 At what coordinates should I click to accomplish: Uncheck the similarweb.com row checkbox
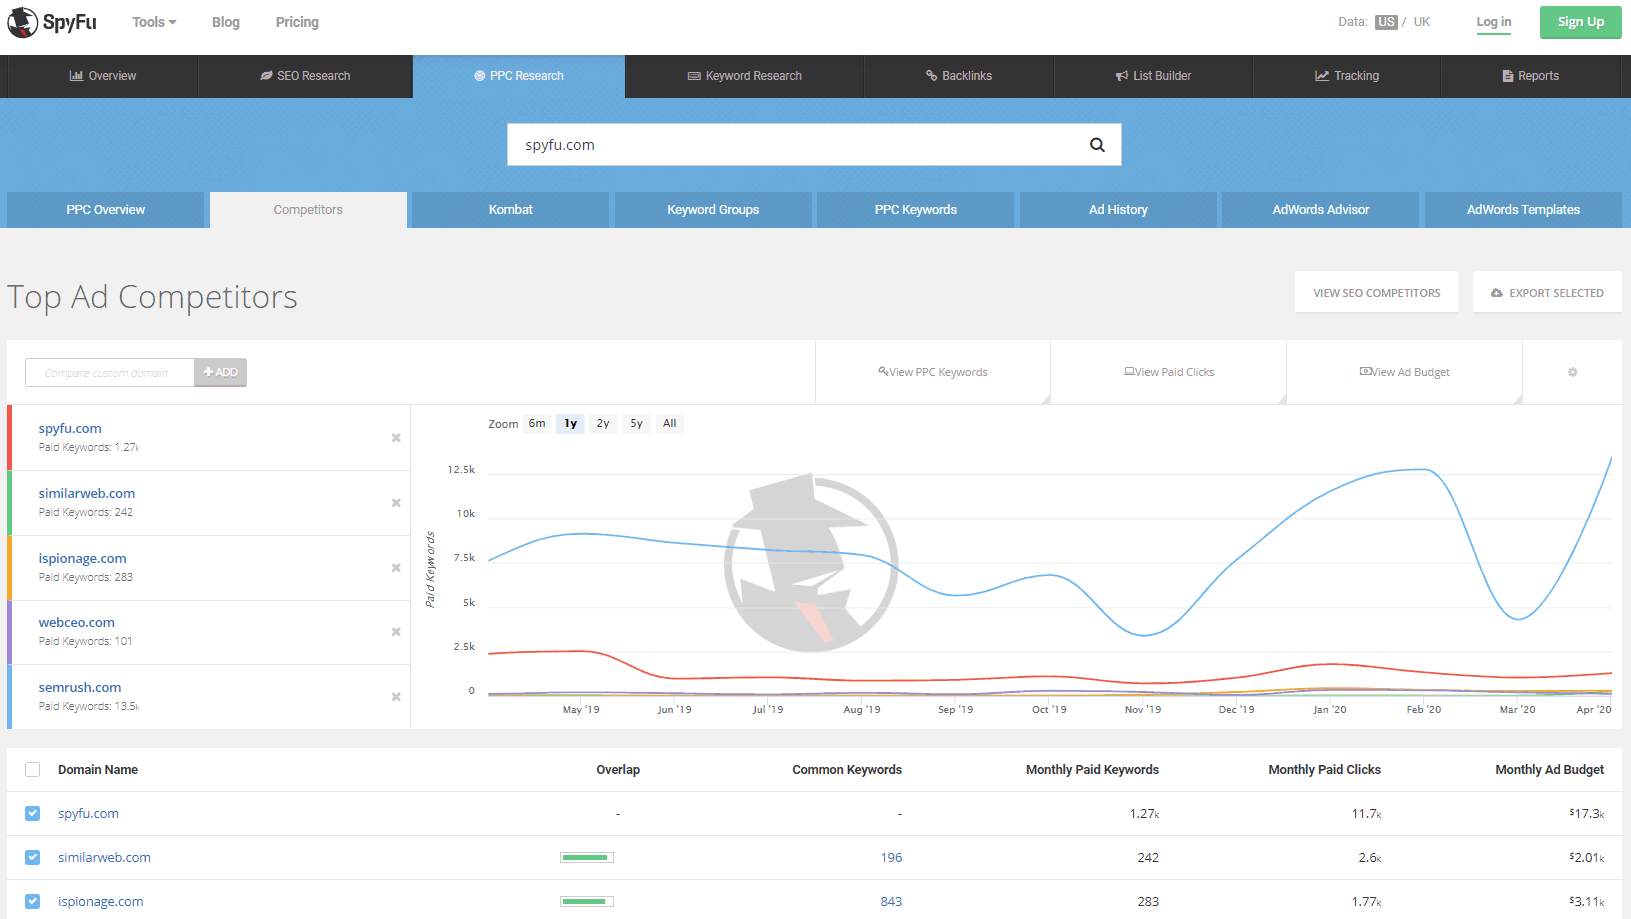[32, 857]
